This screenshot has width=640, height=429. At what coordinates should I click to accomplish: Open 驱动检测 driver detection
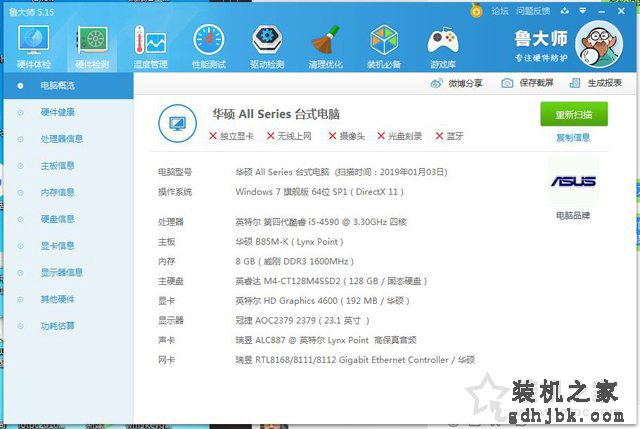click(x=267, y=46)
